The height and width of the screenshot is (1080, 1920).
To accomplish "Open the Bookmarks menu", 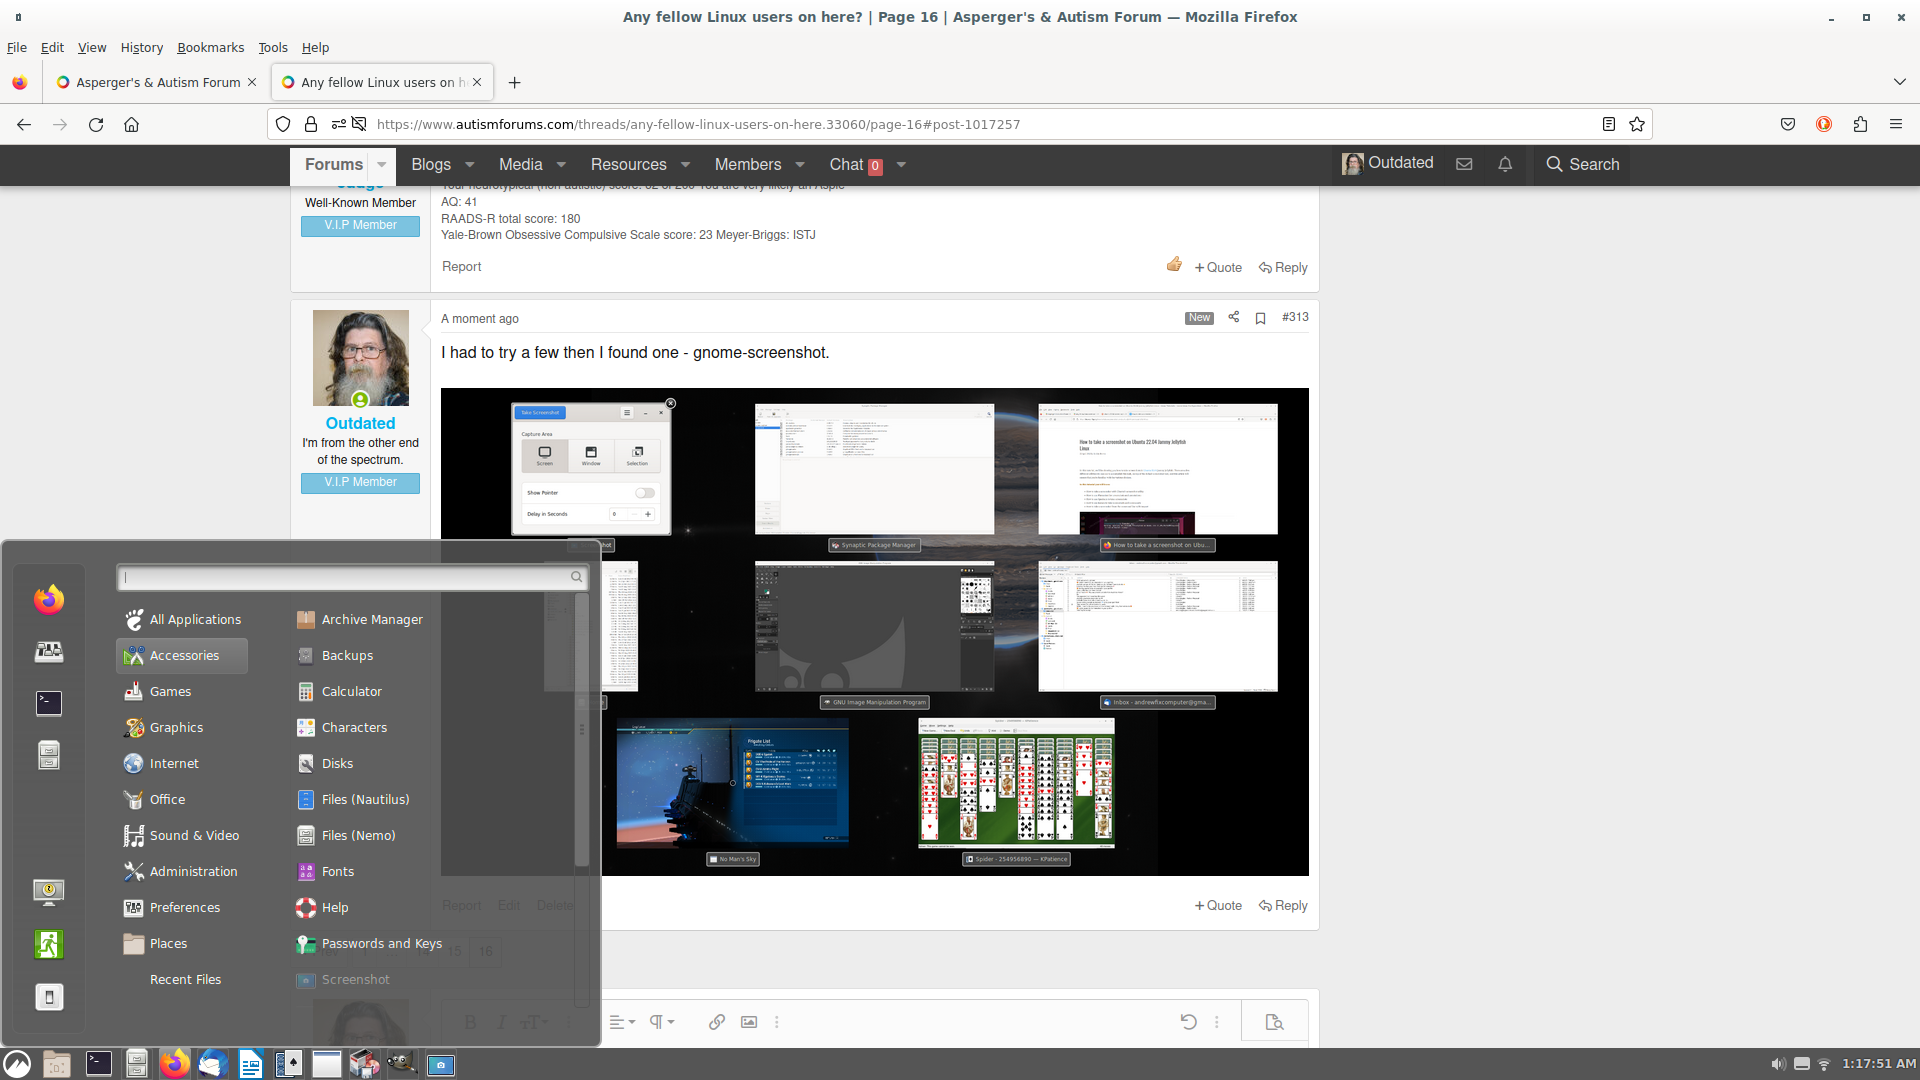I will tap(210, 47).
